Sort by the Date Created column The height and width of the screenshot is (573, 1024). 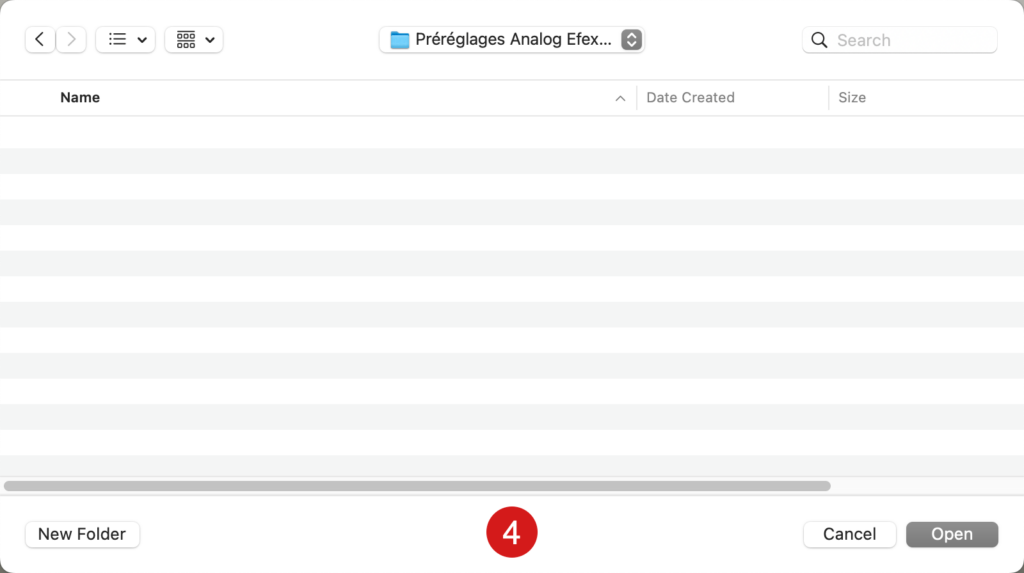pyautogui.click(x=690, y=97)
